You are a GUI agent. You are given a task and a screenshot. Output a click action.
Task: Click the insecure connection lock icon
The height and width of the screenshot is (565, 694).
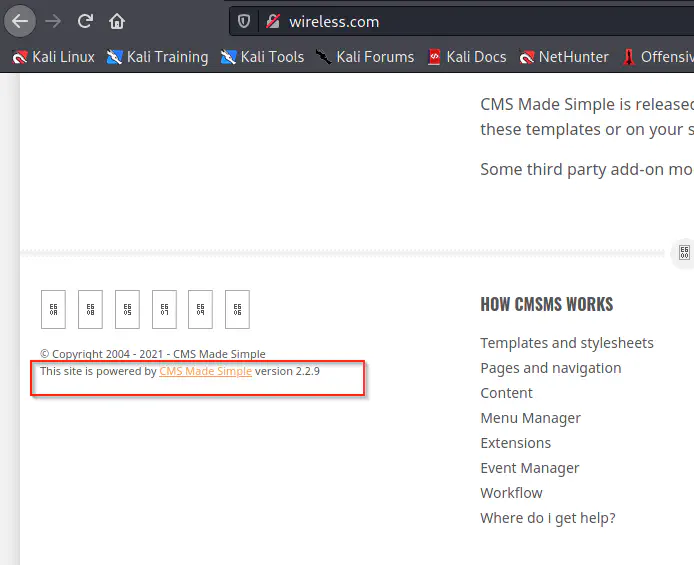(272, 21)
